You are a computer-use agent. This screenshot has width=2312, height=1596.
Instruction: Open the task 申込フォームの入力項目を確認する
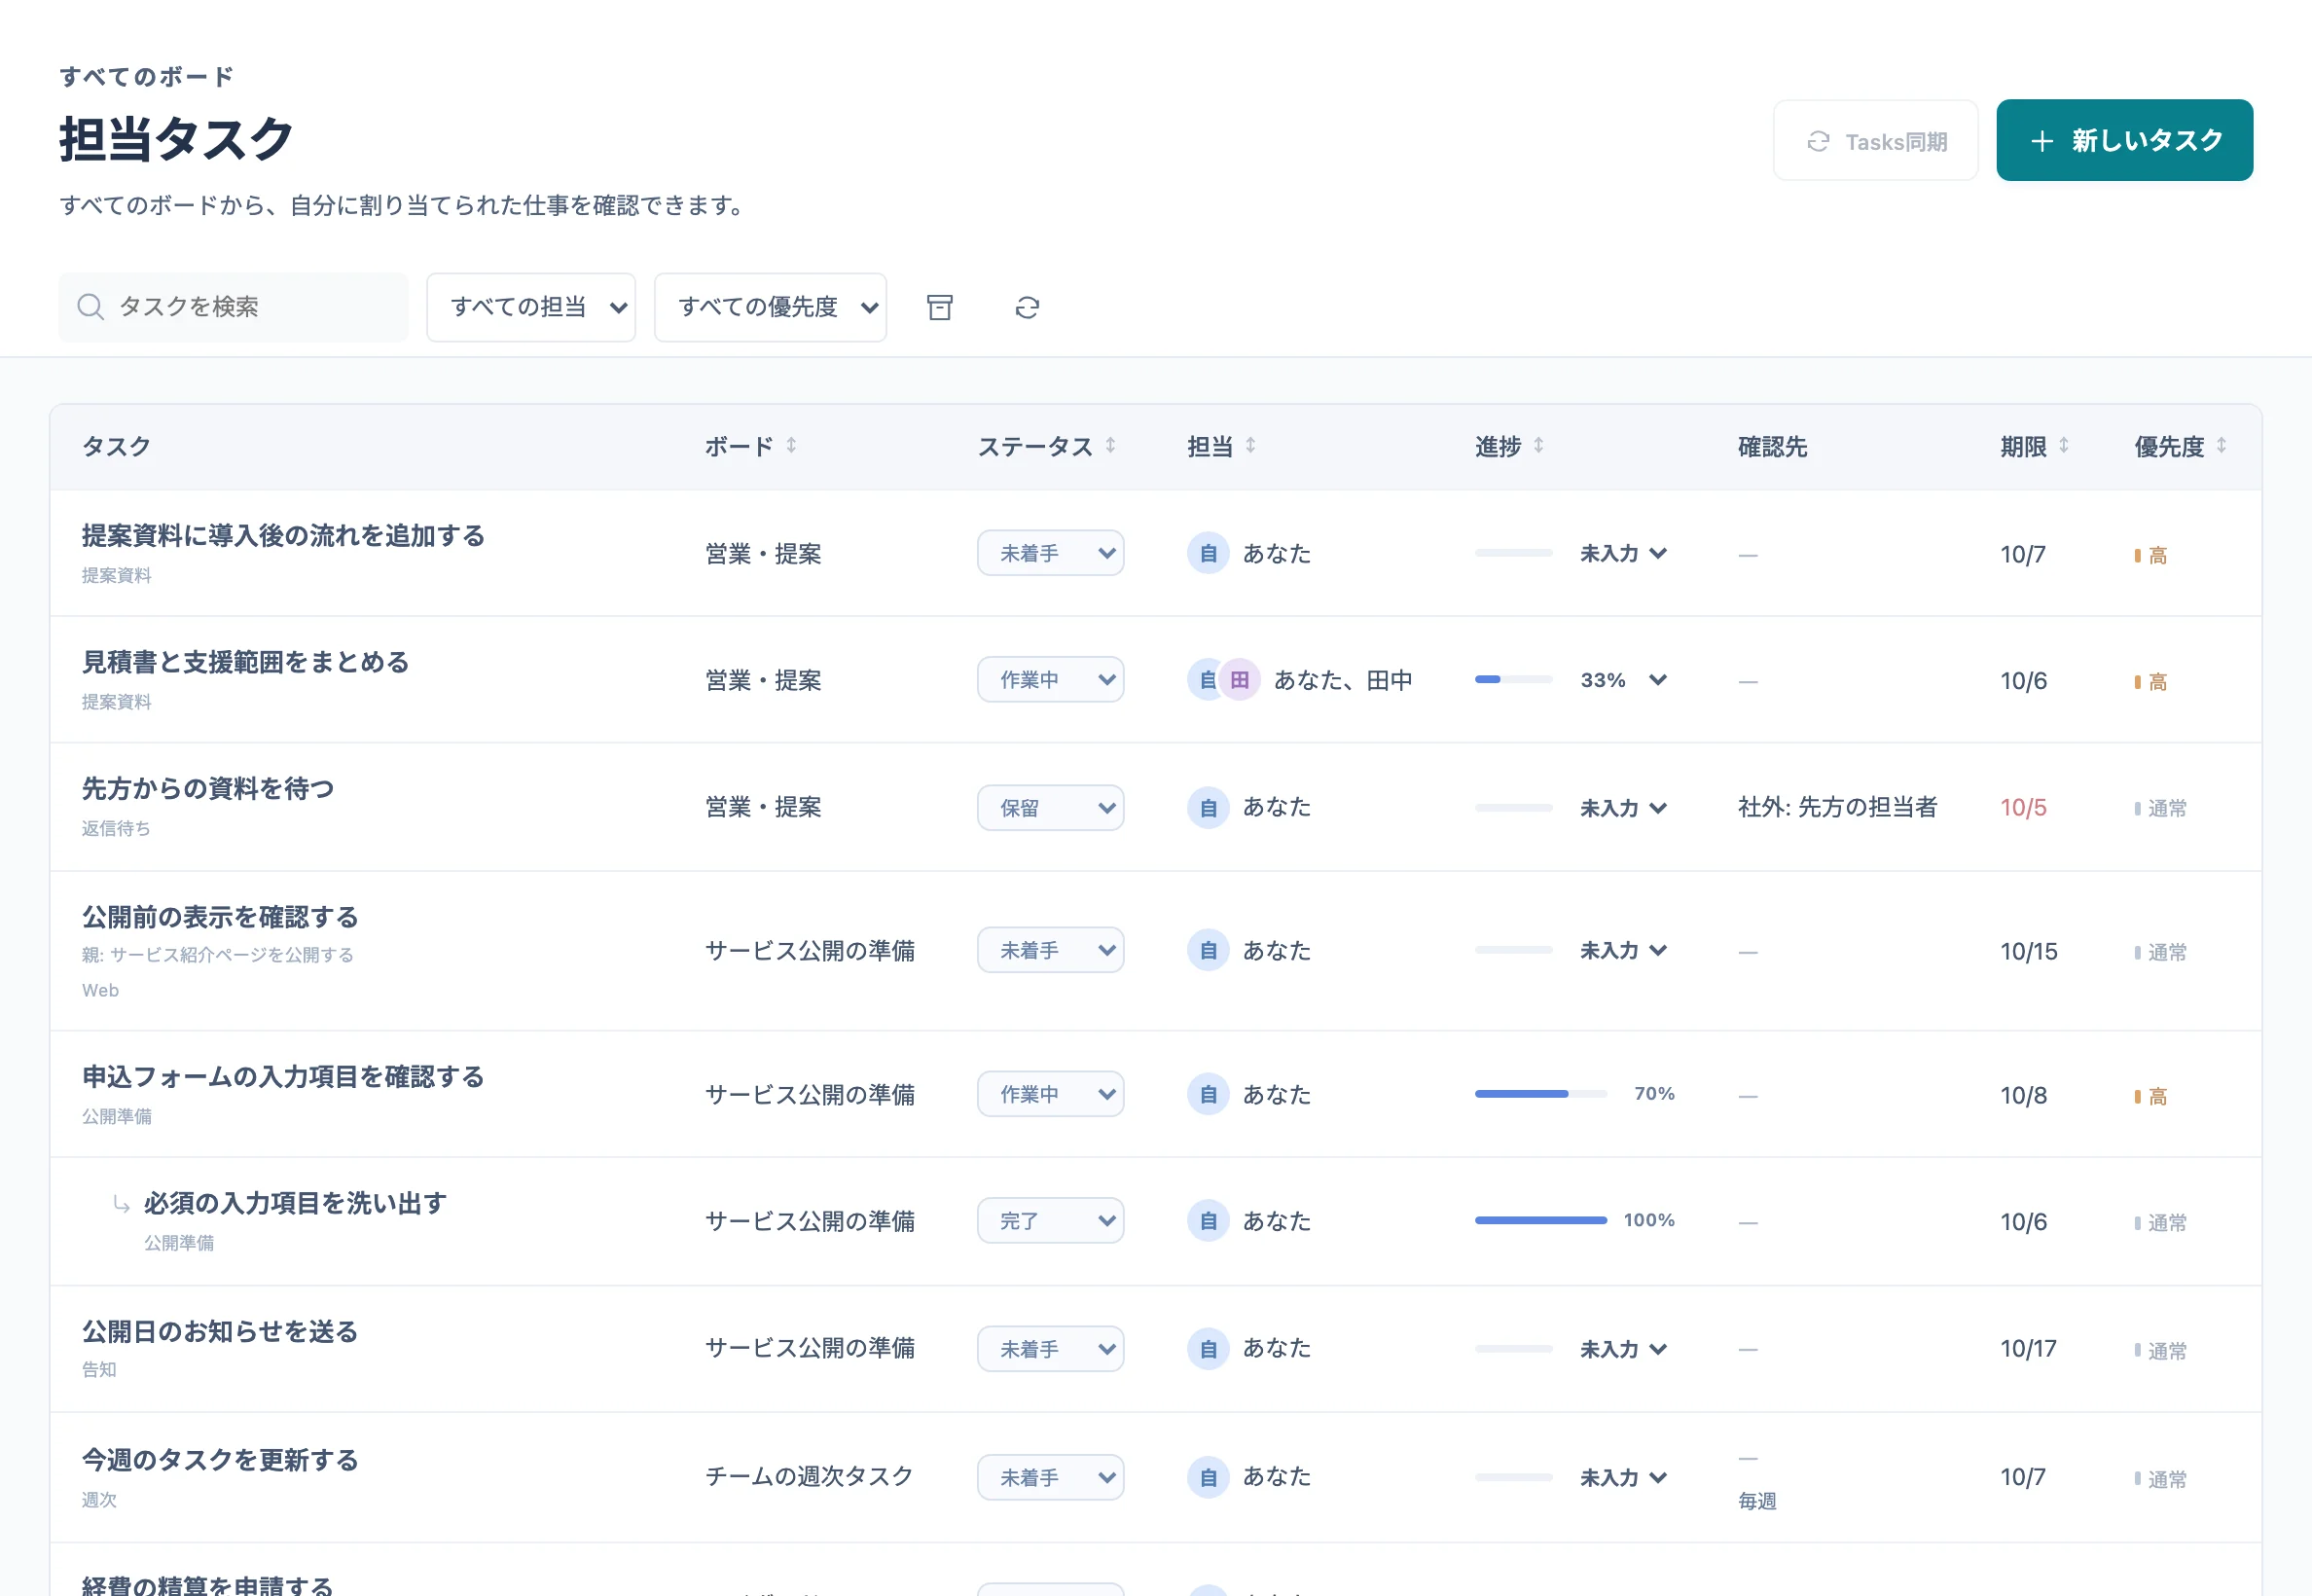(x=283, y=1076)
